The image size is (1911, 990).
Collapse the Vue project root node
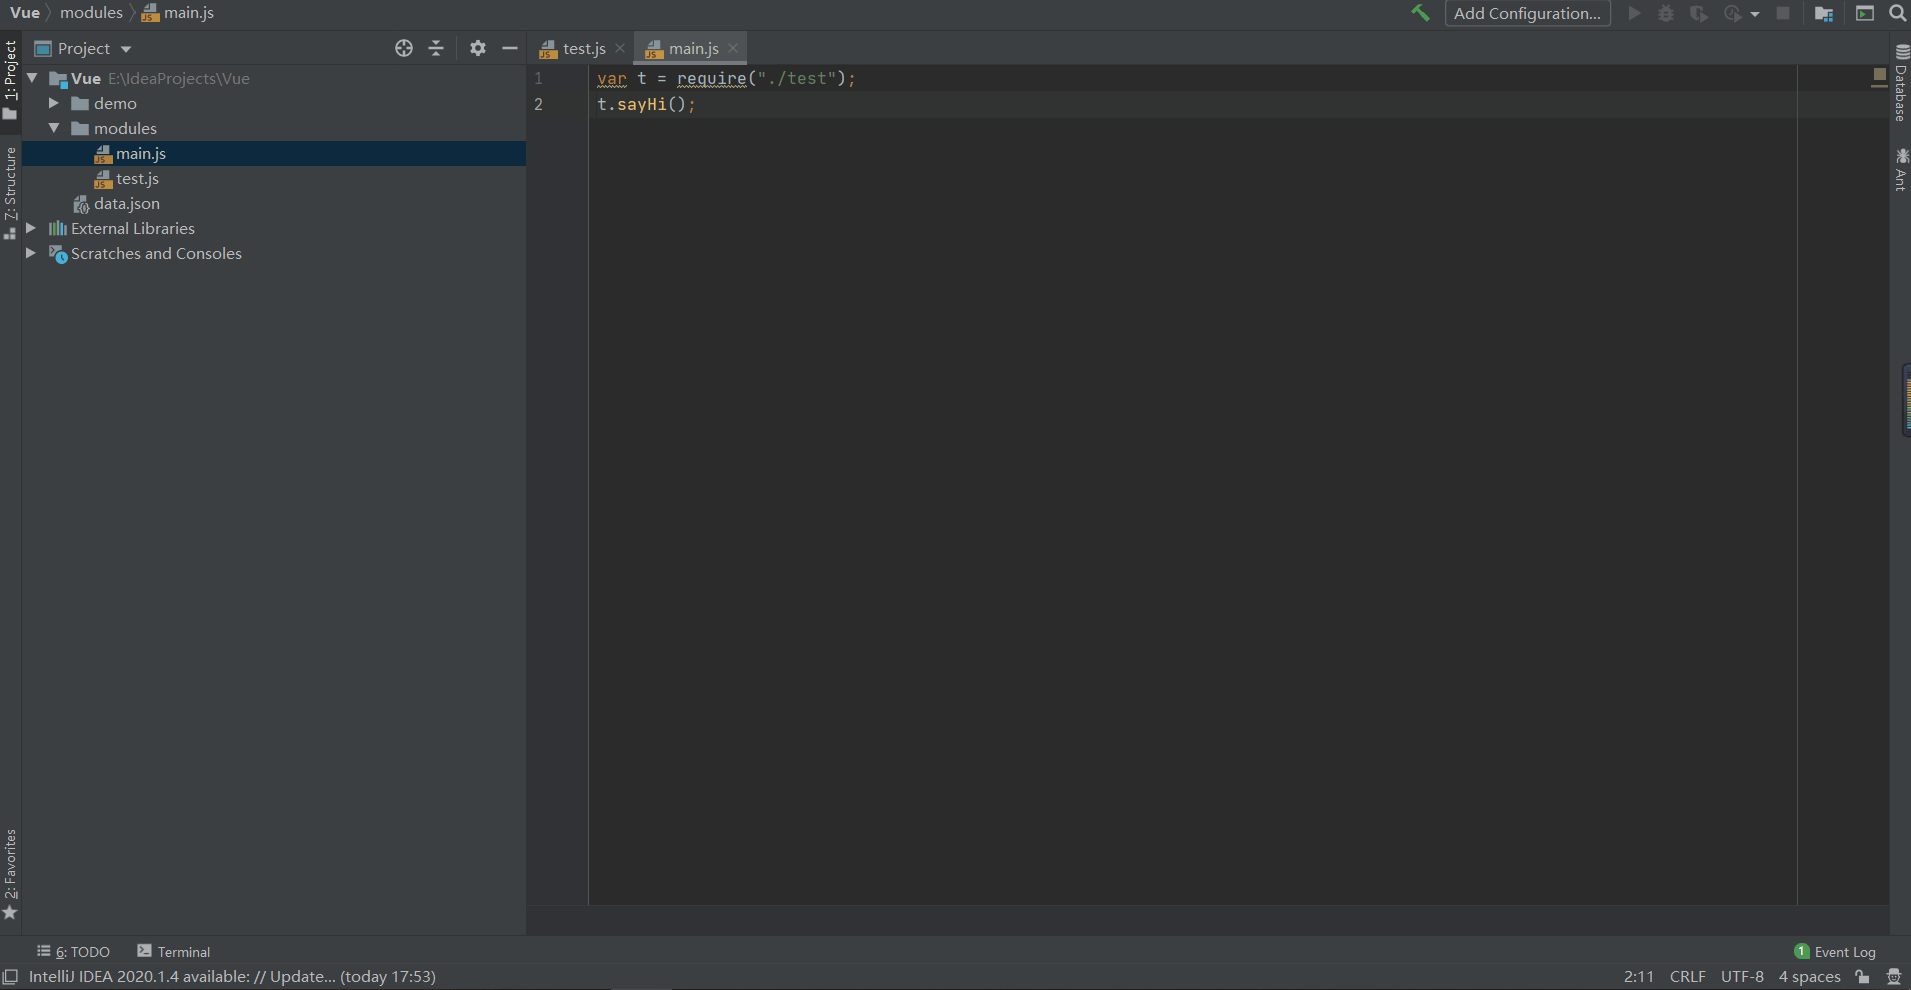coord(32,78)
